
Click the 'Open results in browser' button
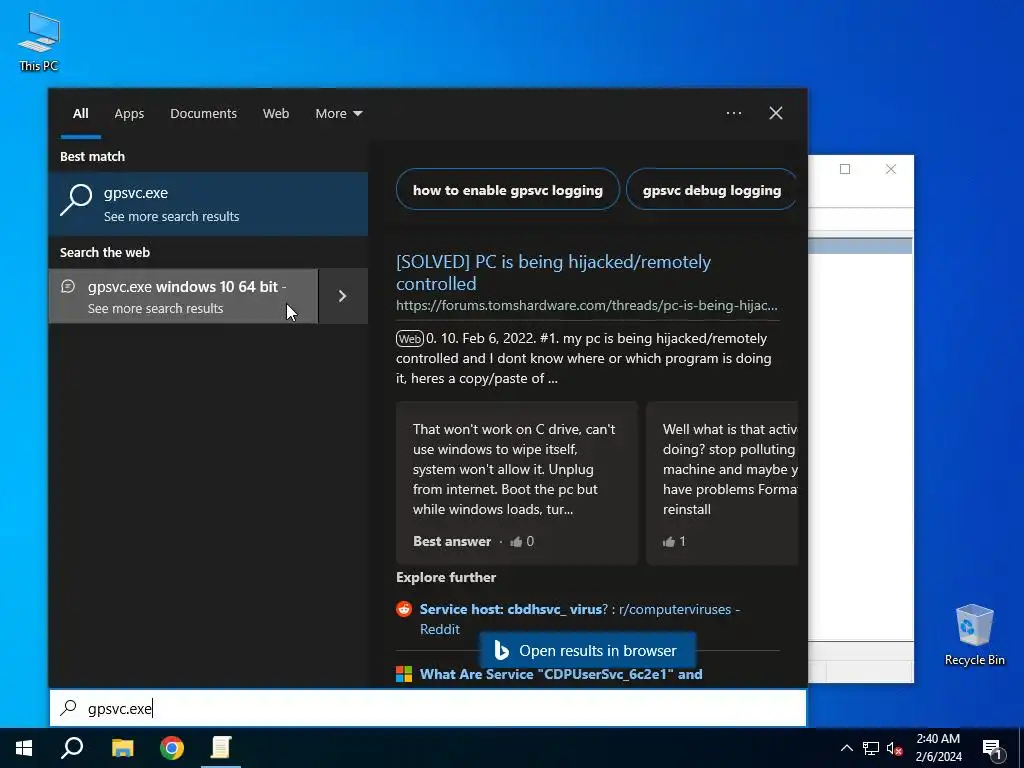coord(587,650)
